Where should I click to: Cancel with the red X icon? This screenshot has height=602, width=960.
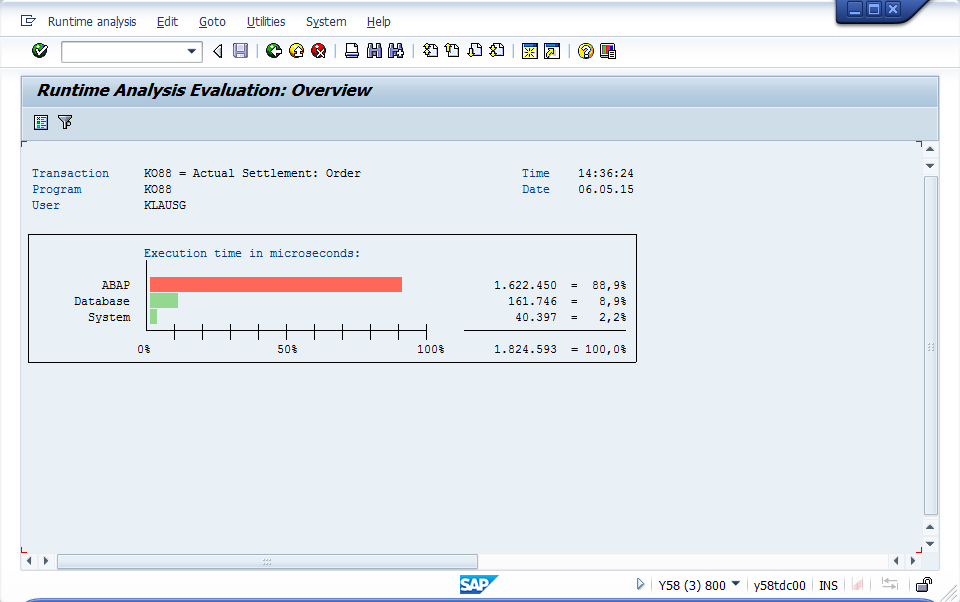(x=318, y=51)
